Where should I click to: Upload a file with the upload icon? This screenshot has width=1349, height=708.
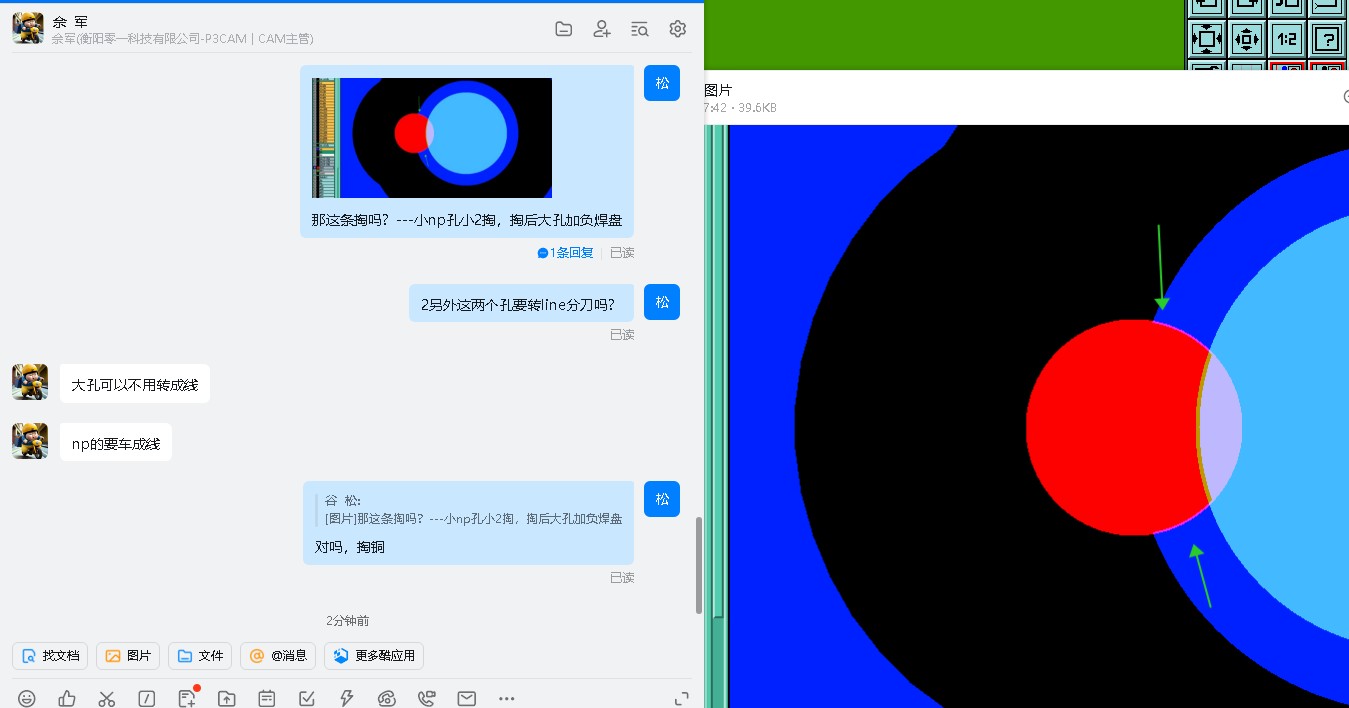[x=227, y=698]
